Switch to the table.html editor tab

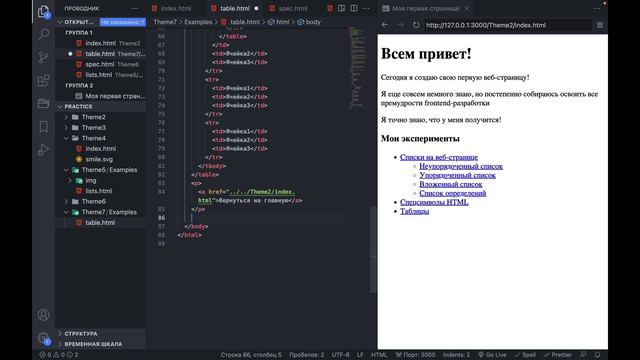tap(235, 8)
